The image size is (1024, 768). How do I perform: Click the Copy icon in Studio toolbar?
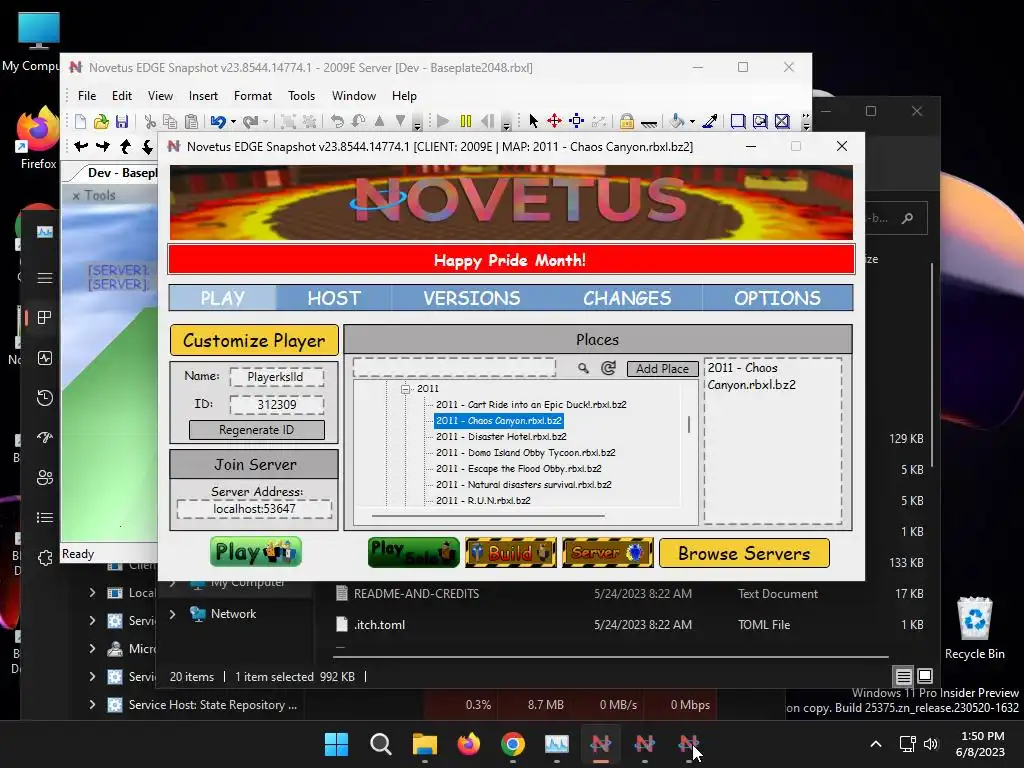tap(170, 121)
